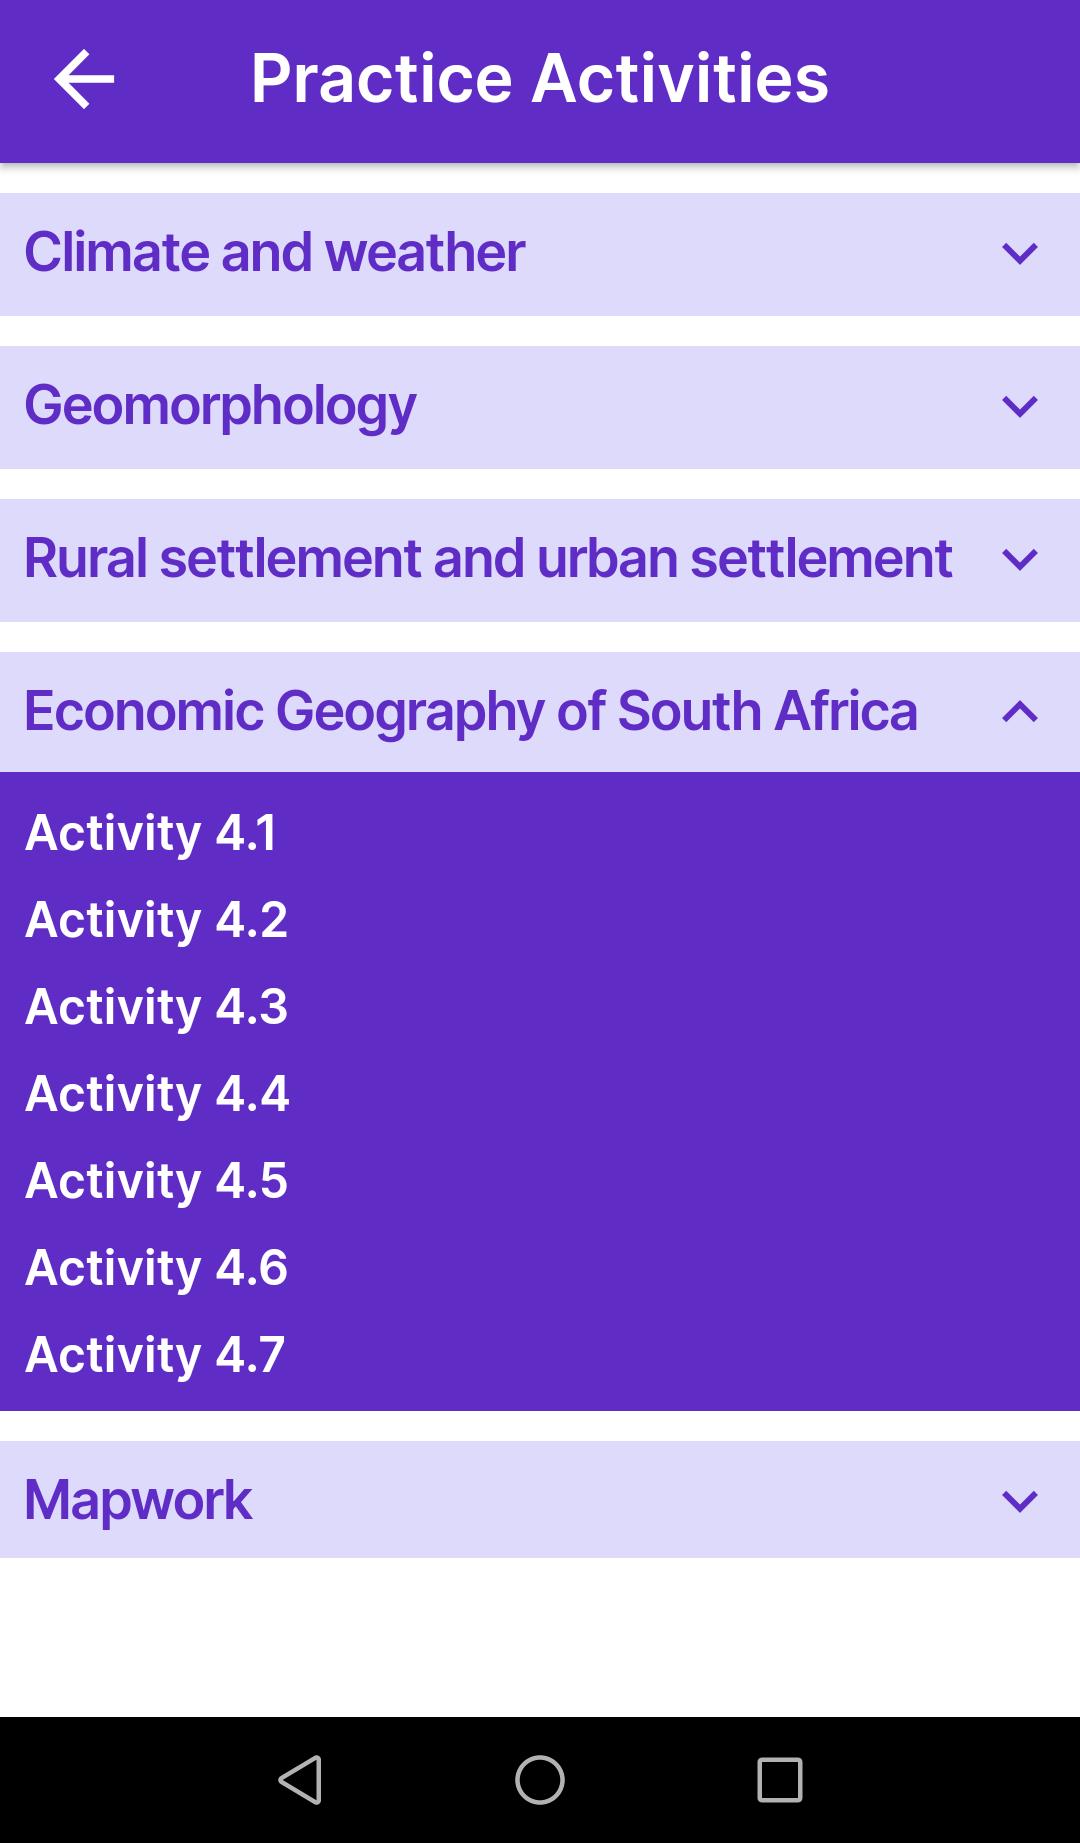Tap the Android home circle icon
This screenshot has height=1843, width=1080.
(540, 1780)
